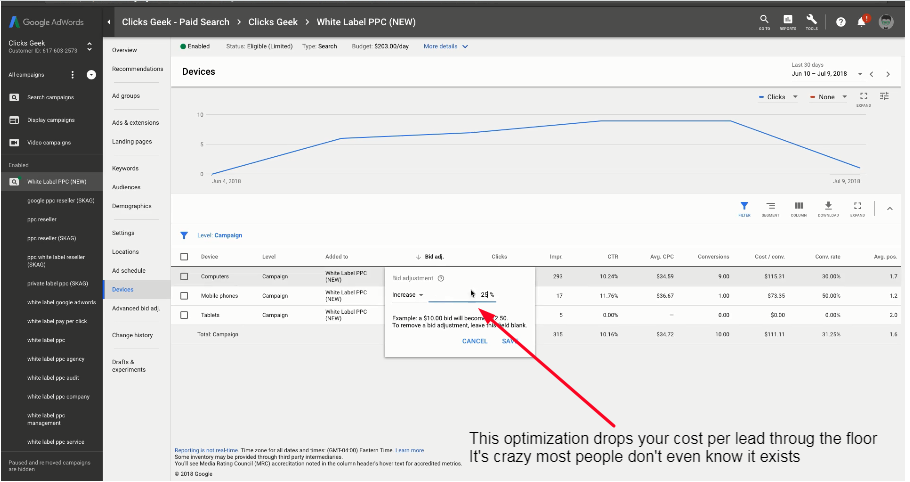Open the More details link
The width and height of the screenshot is (910, 482).
pos(445,46)
